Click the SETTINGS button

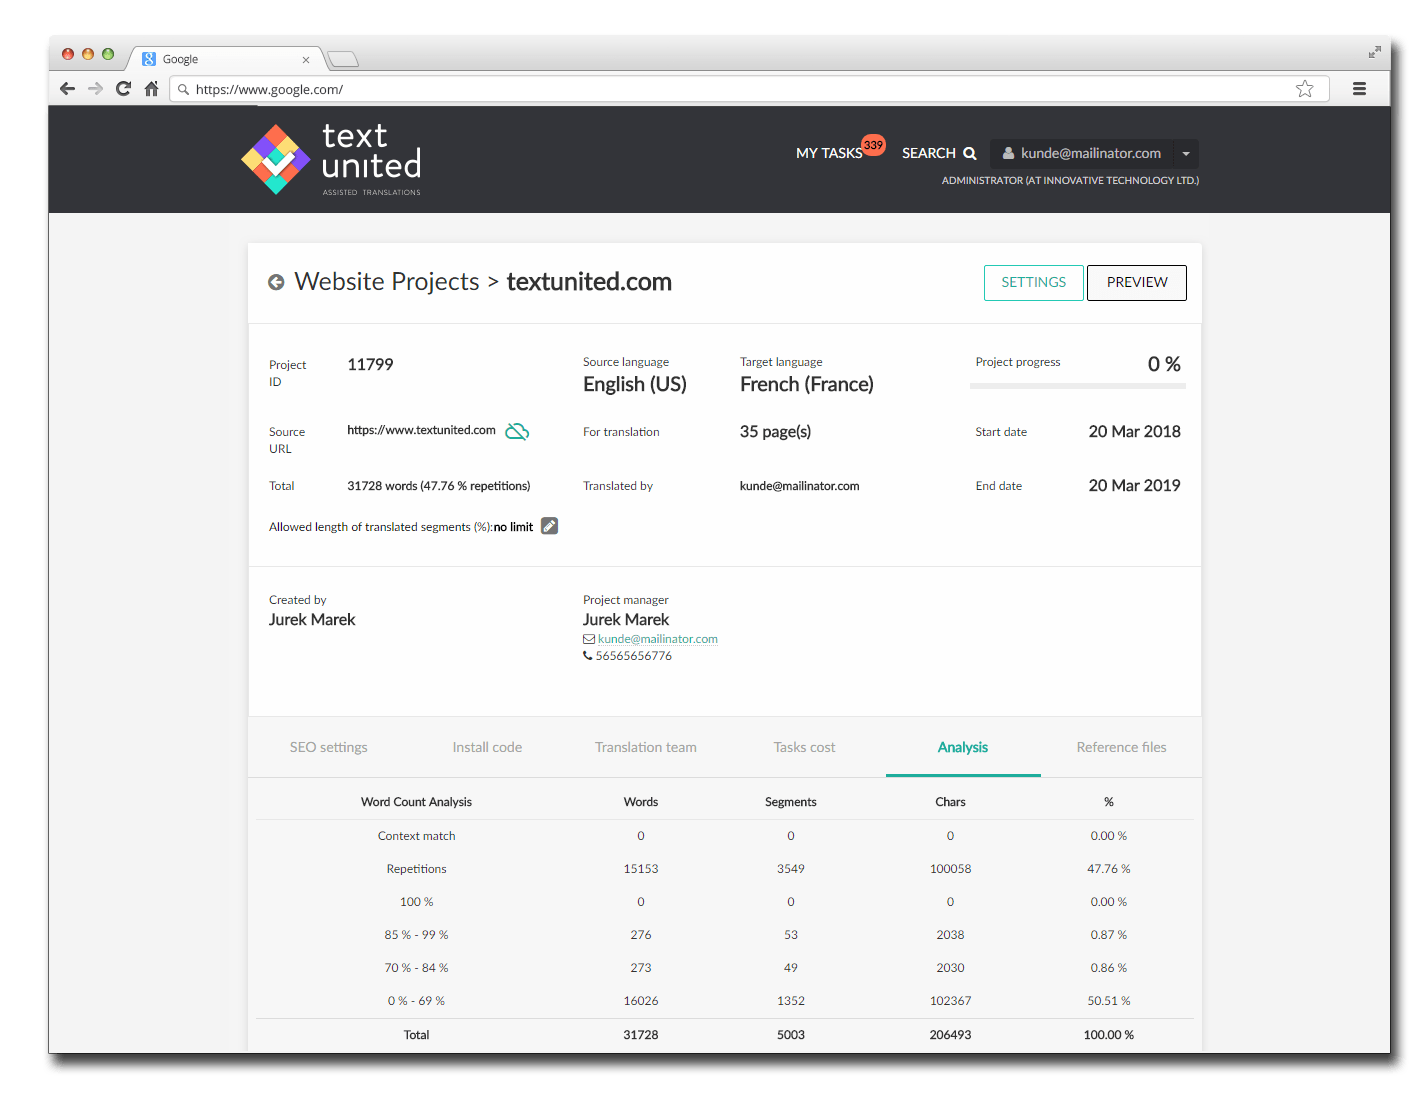[1034, 283]
